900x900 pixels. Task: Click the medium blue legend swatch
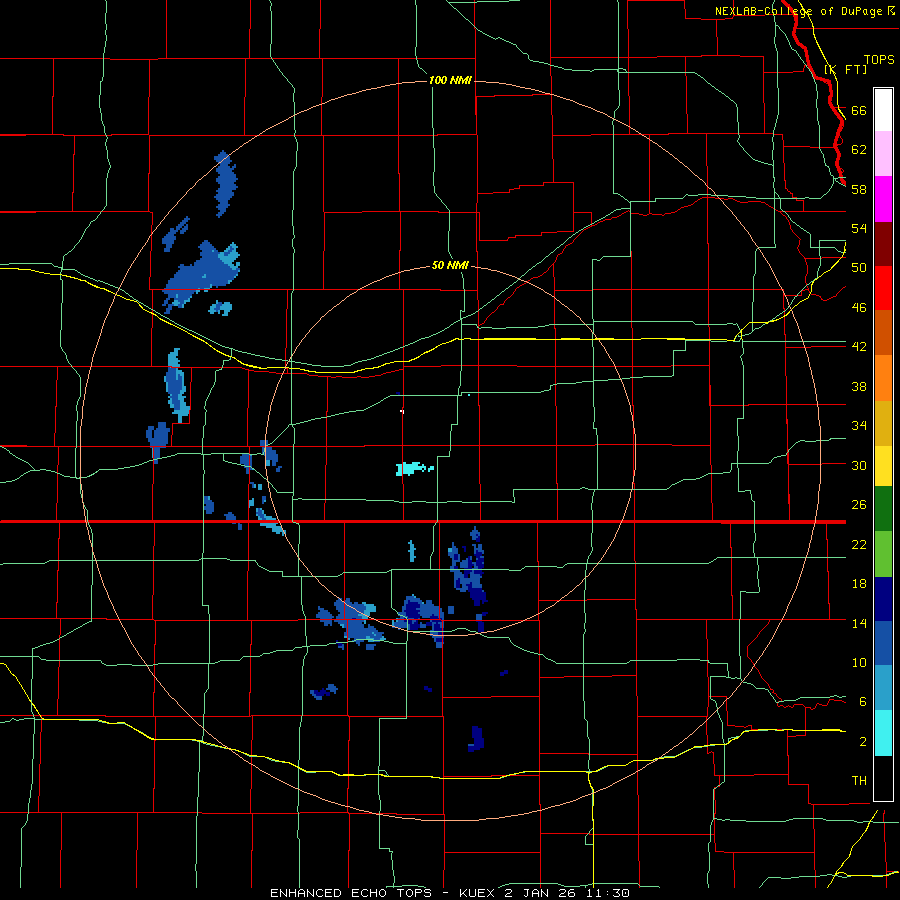click(x=883, y=643)
